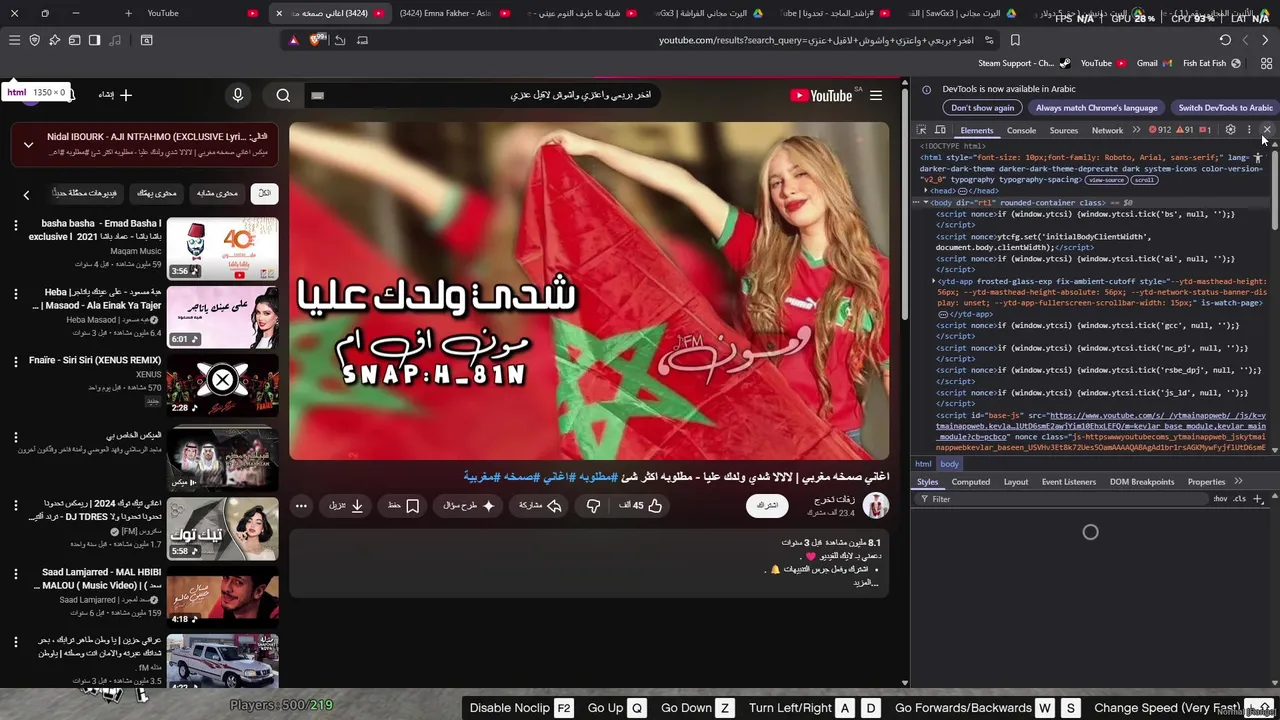This screenshot has width=1280, height=720.
Task: Click the white subscribe button
Action: coord(767,506)
